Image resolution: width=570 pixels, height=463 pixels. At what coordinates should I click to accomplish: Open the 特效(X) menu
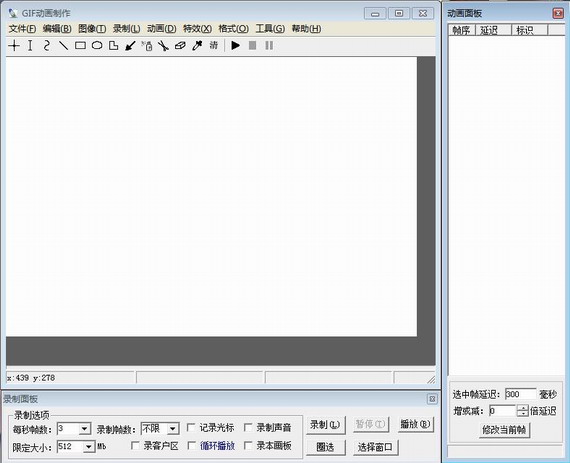(197, 29)
